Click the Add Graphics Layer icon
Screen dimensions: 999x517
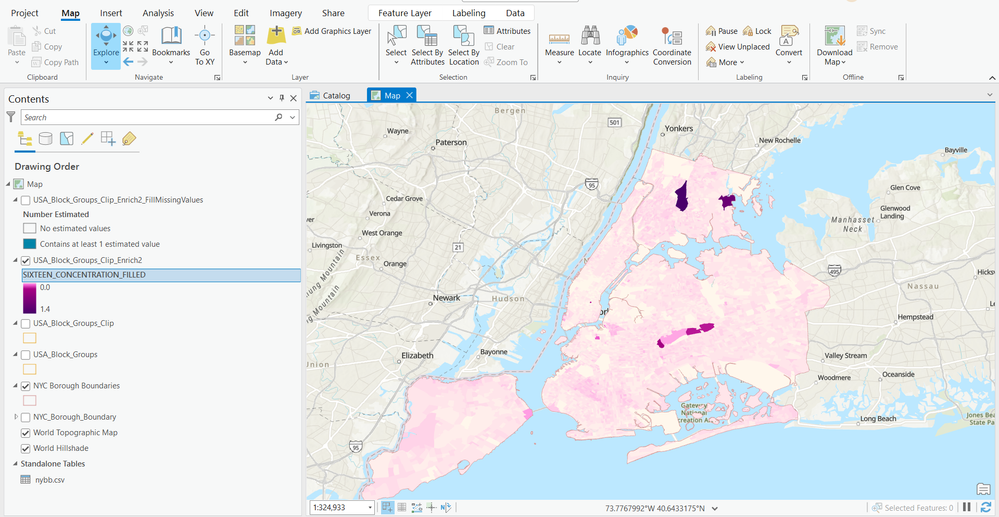click(x=297, y=31)
